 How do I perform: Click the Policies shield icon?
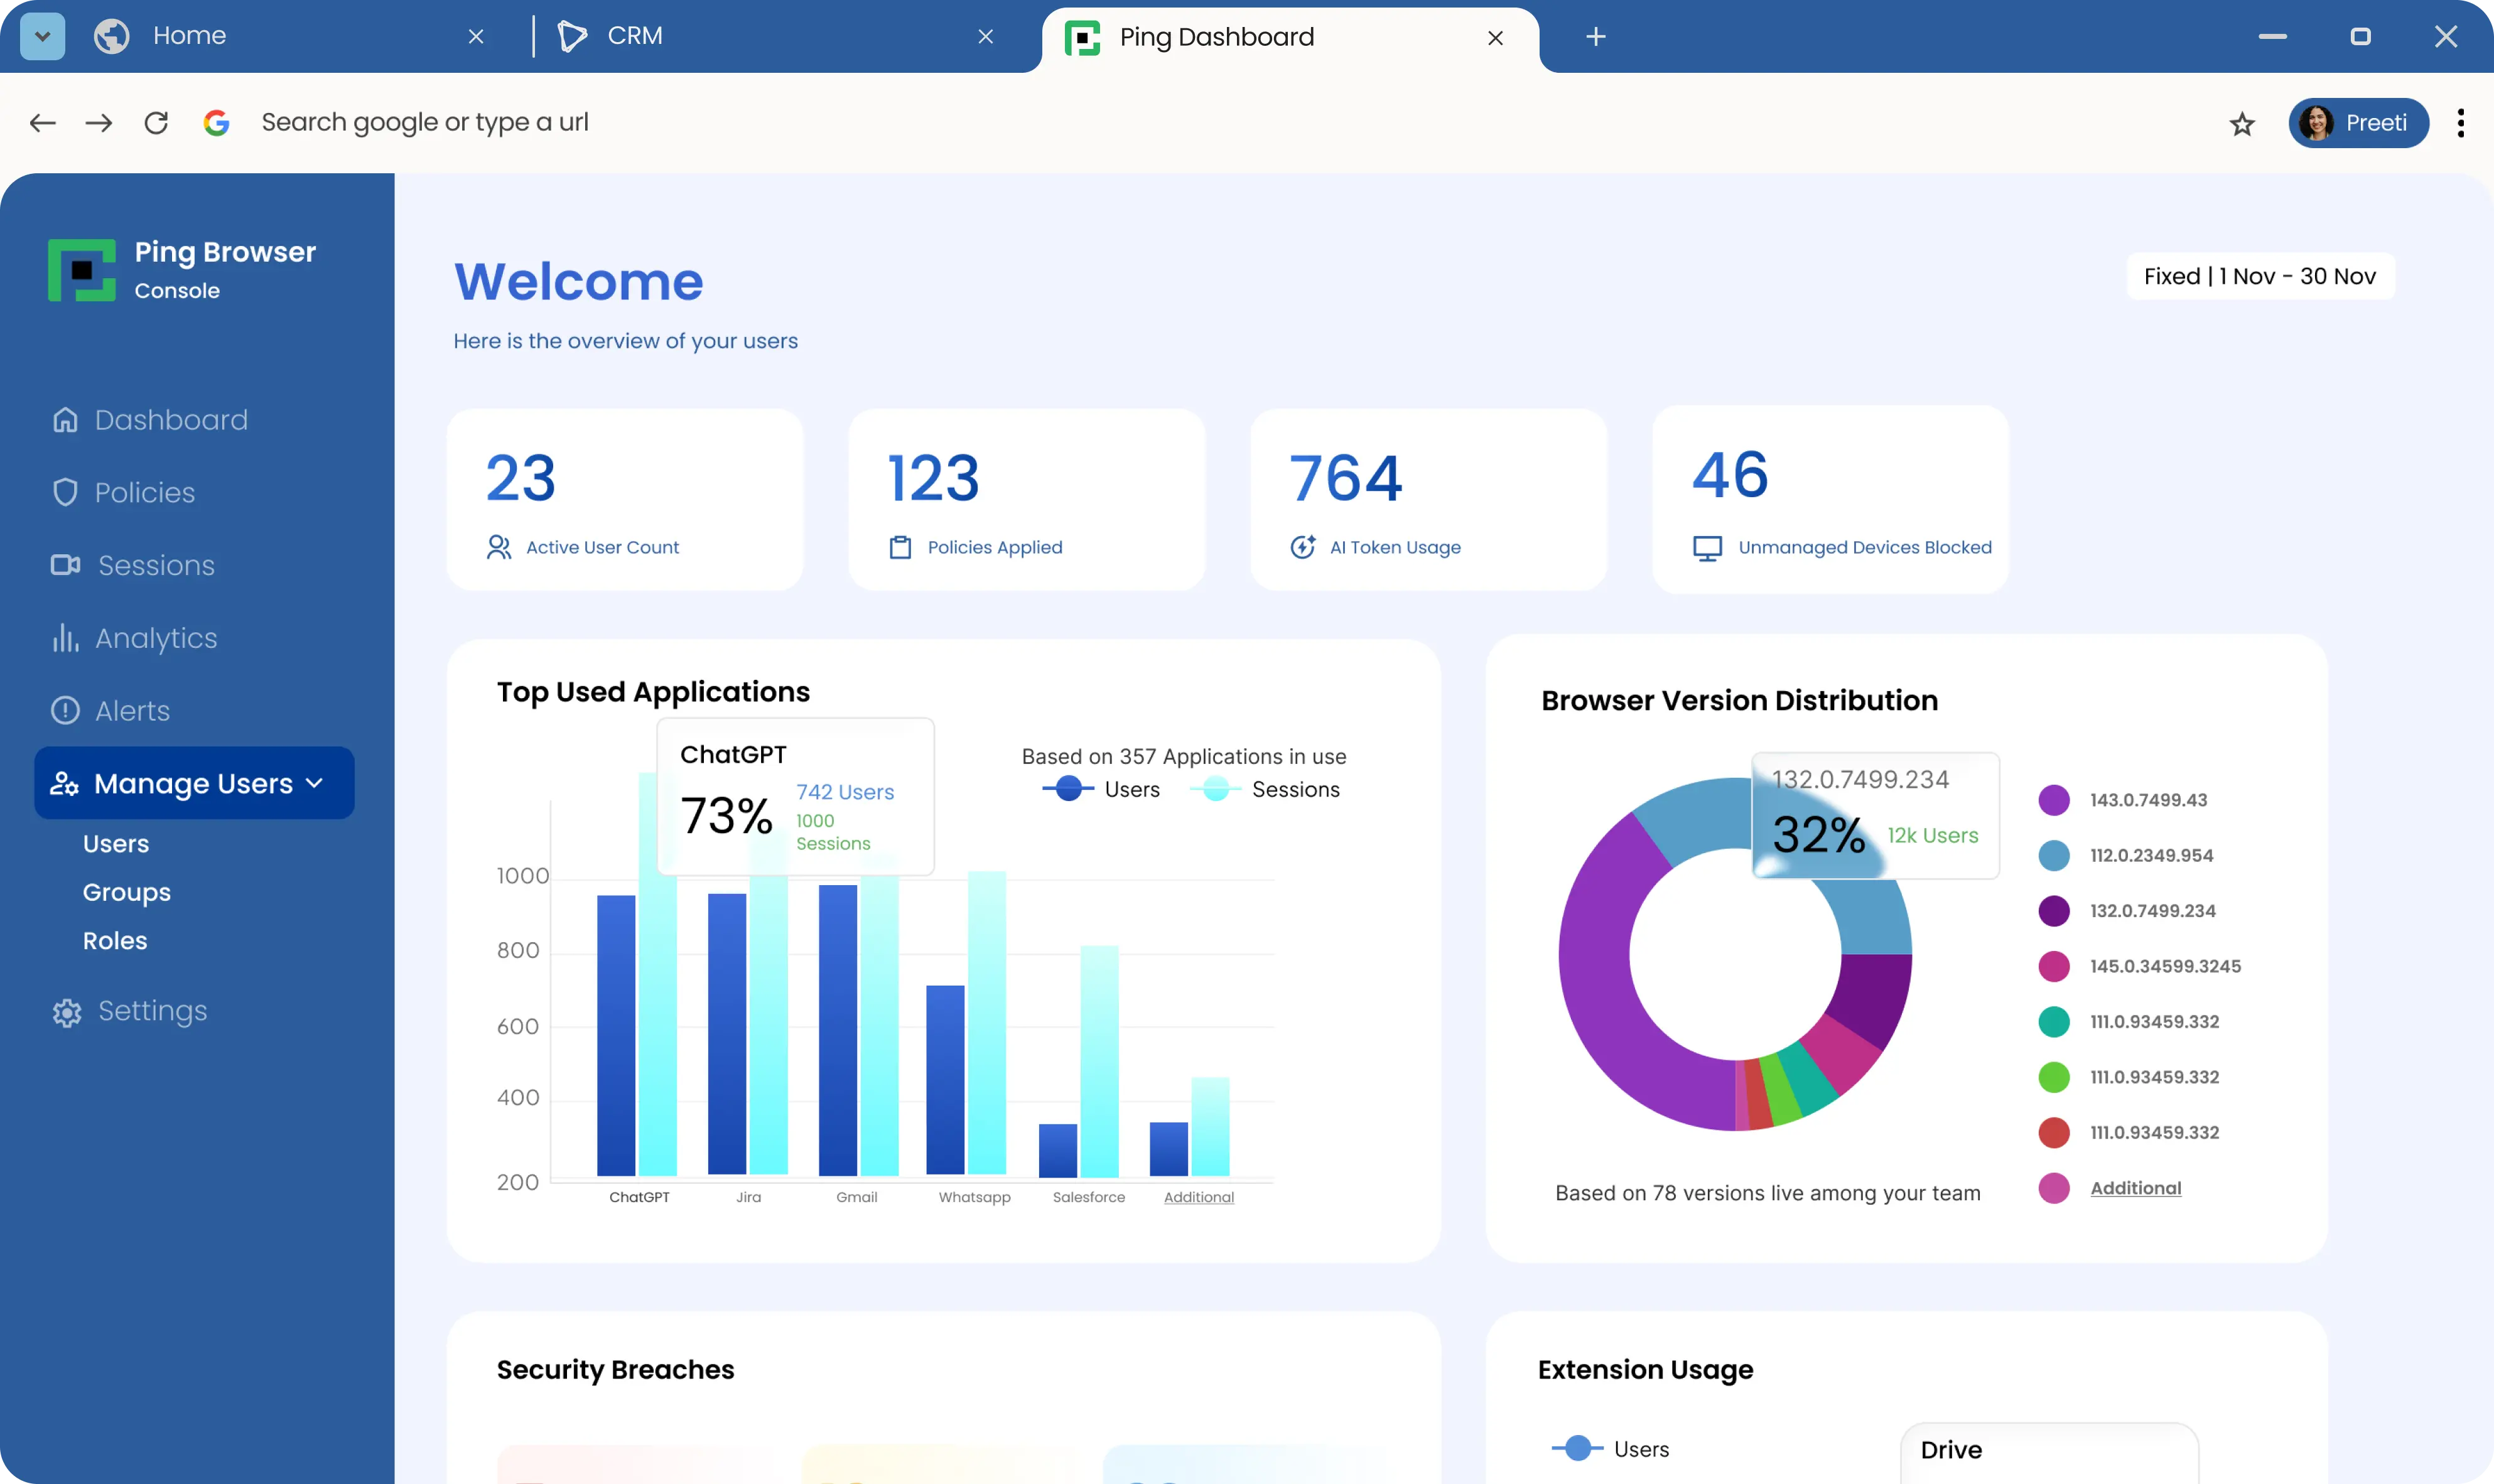click(x=65, y=492)
